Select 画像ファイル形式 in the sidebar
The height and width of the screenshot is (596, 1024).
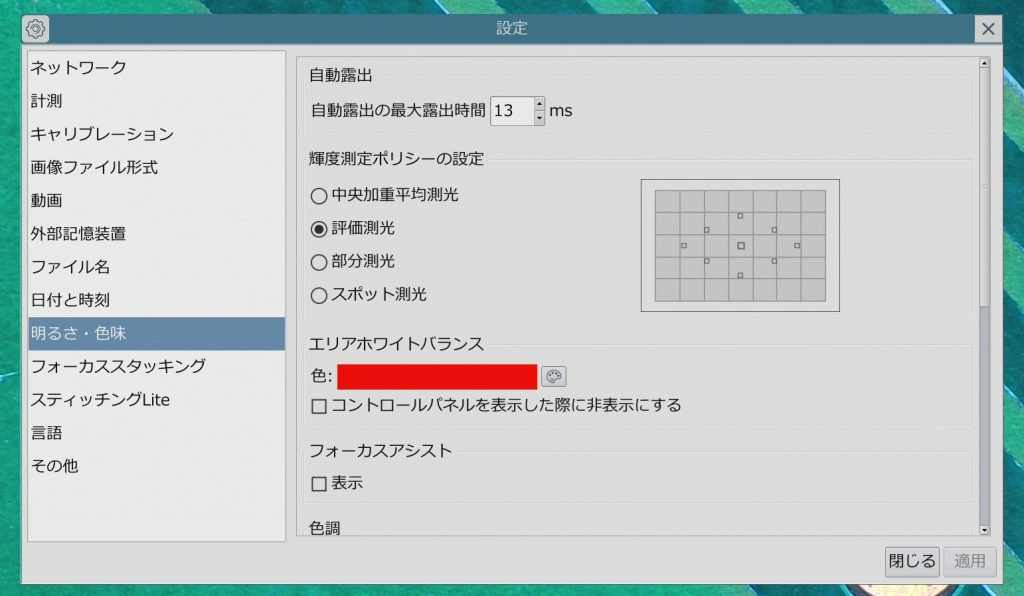point(94,167)
